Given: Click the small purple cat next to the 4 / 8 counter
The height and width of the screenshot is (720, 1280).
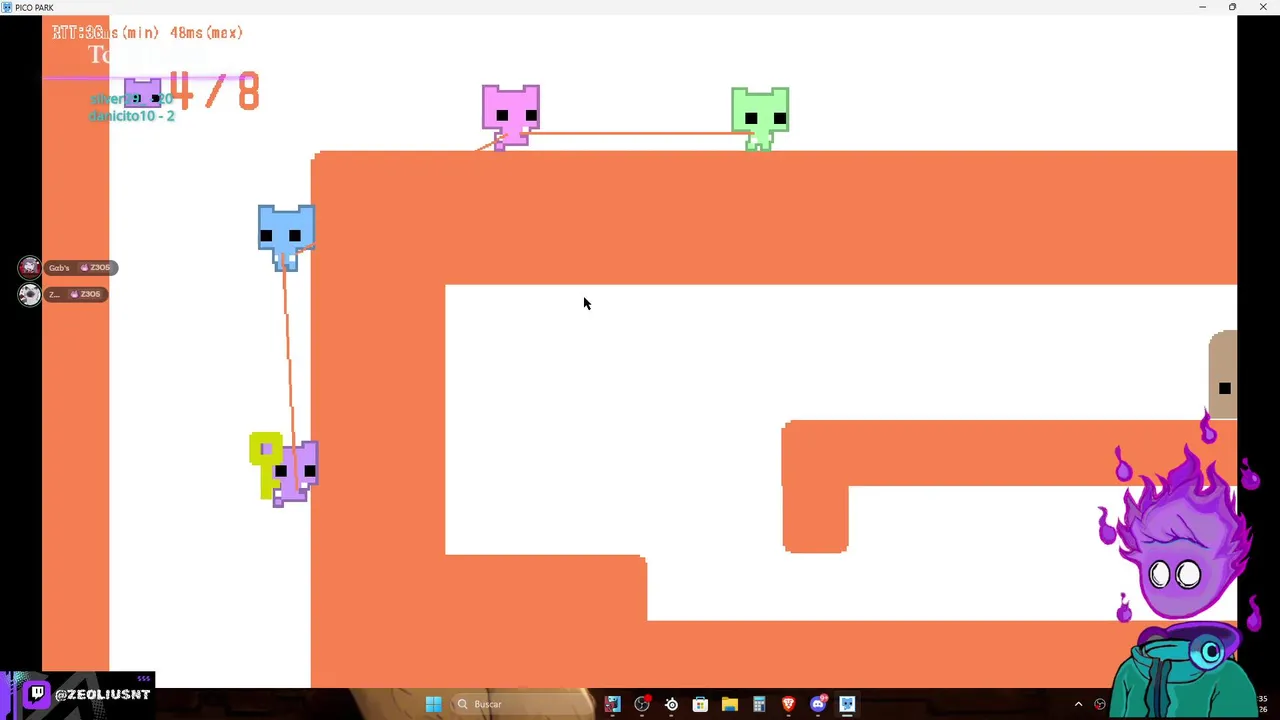Looking at the screenshot, I should pyautogui.click(x=143, y=94).
